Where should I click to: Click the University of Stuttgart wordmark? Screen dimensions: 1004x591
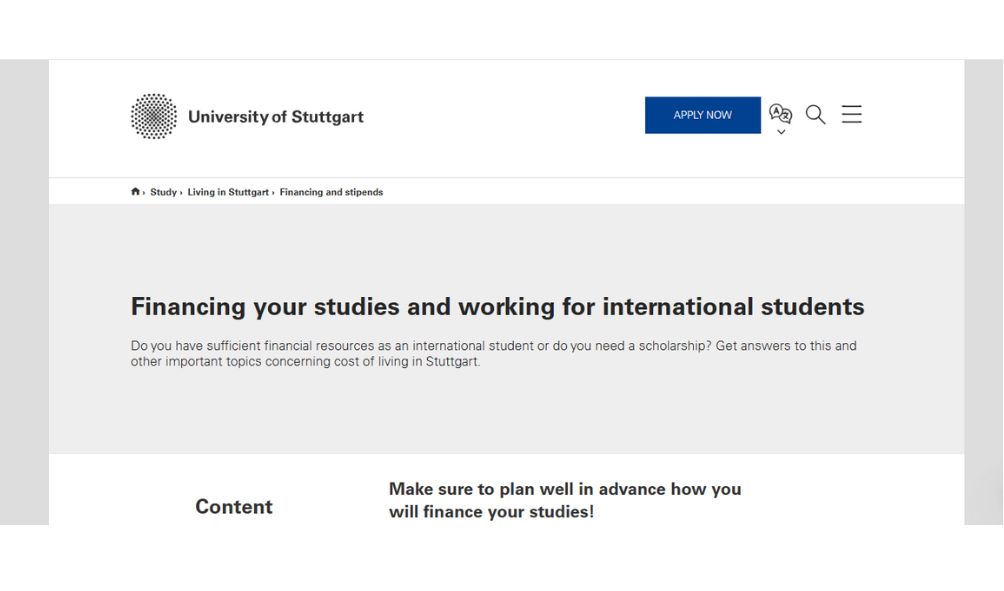pyautogui.click(x=275, y=117)
